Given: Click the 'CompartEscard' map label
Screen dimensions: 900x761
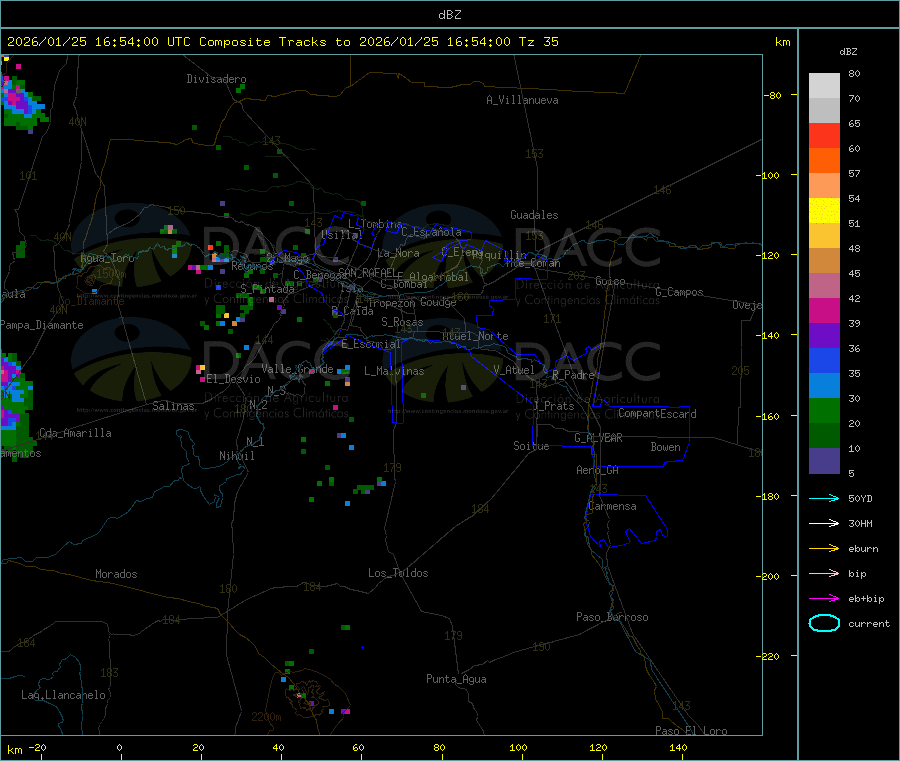Looking at the screenshot, I should pos(657,413).
